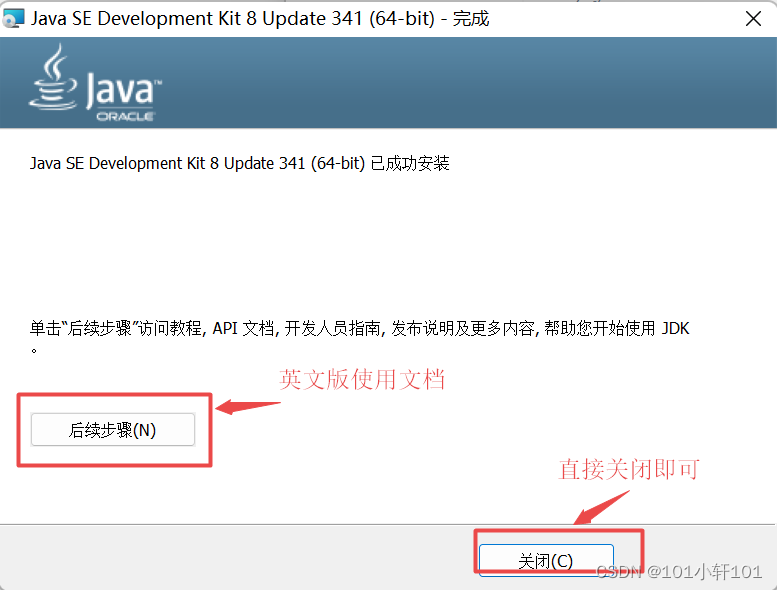Click the installer icon in the title bar
Screen dimensions: 777x590
pos(13,18)
